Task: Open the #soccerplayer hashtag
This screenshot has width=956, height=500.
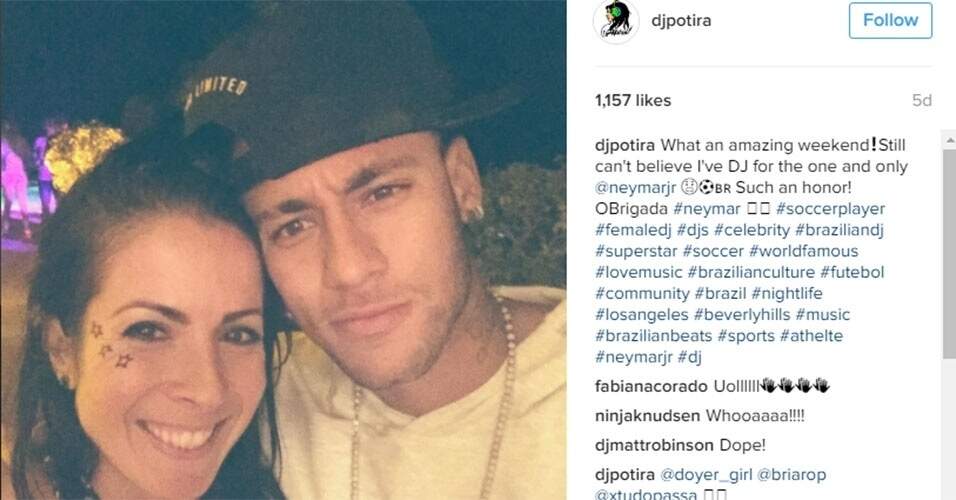Action: 830,209
